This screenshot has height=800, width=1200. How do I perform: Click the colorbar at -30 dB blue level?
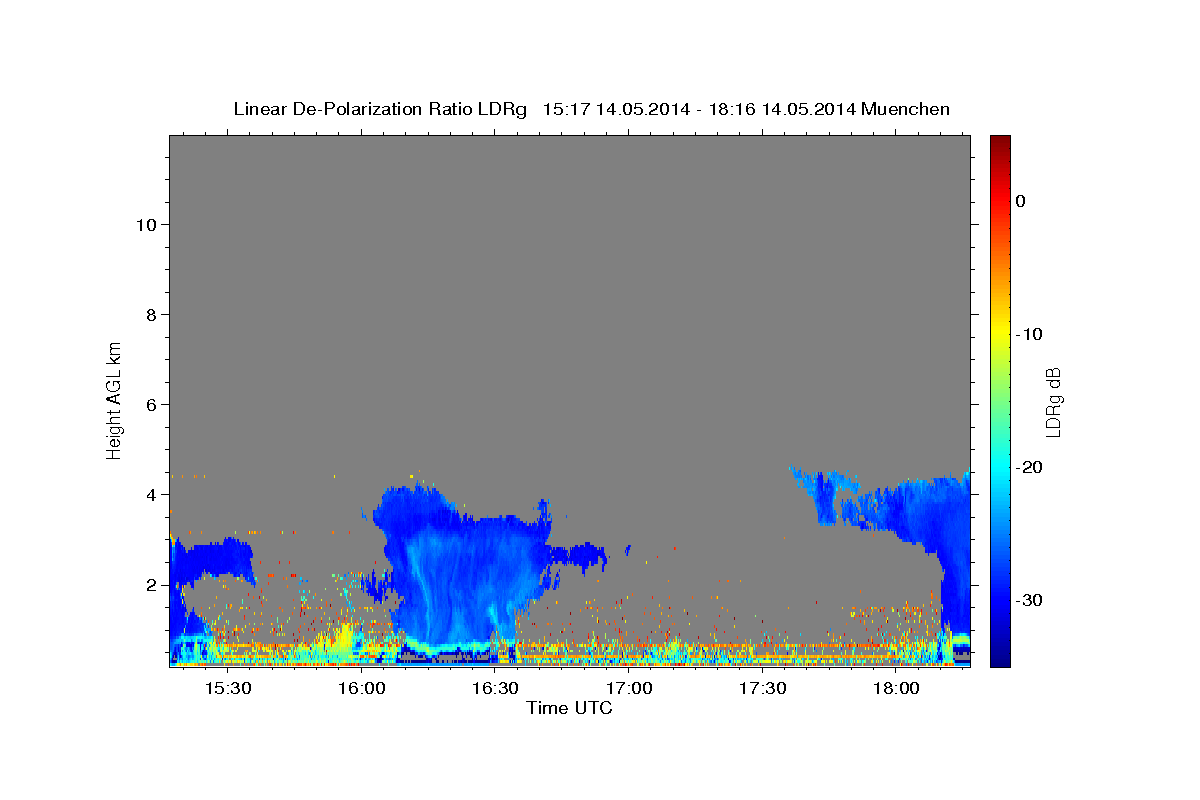[x=1000, y=600]
